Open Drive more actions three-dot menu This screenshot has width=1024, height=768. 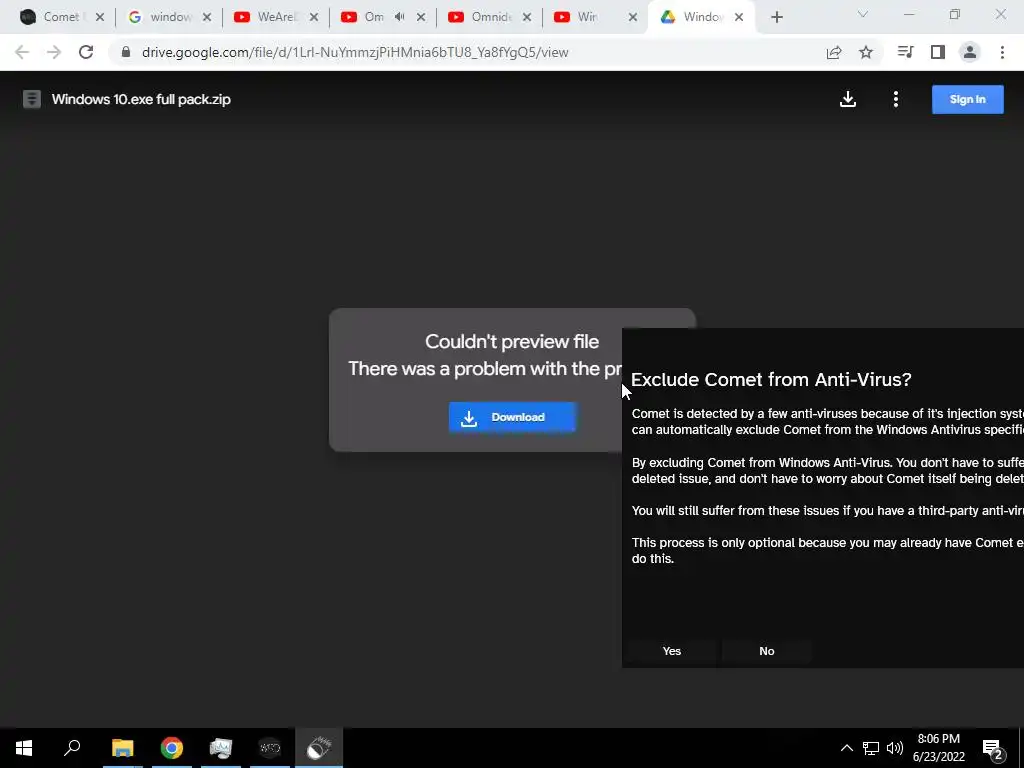pyautogui.click(x=895, y=99)
